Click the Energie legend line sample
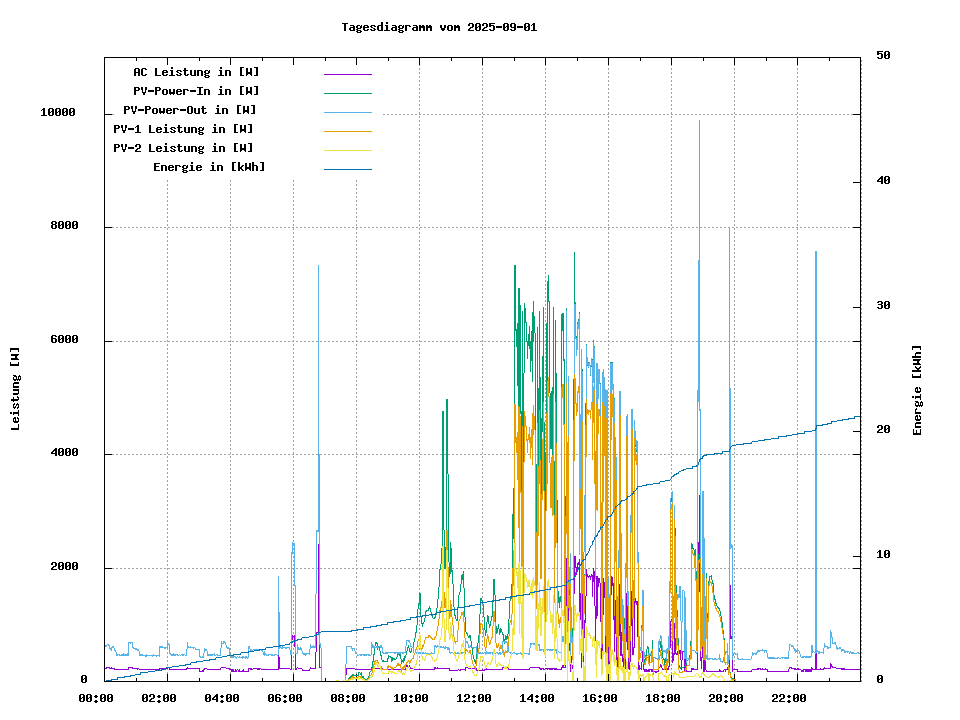960x720 pixels. click(x=347, y=169)
